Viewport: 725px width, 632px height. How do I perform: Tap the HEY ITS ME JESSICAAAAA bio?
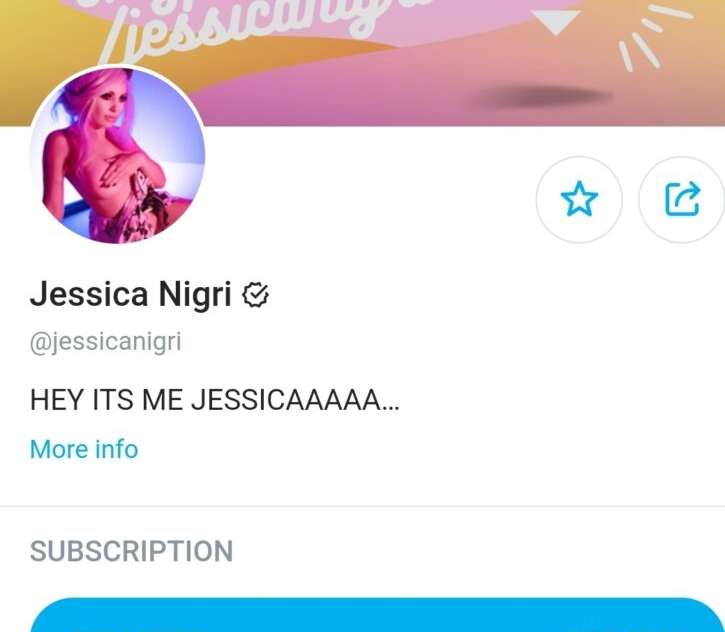(x=214, y=399)
